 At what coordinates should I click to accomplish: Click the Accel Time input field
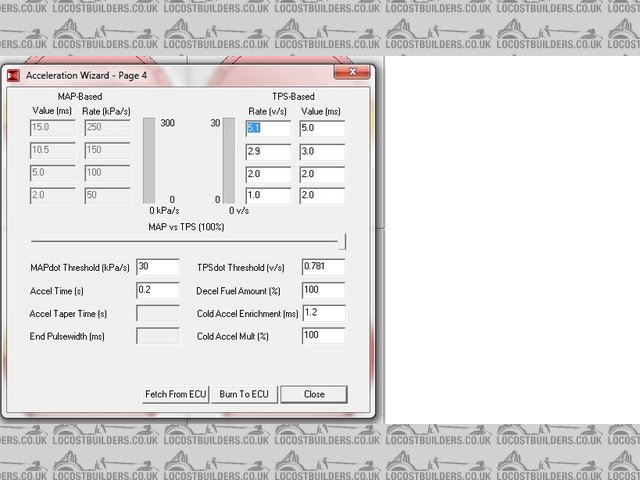[158, 290]
